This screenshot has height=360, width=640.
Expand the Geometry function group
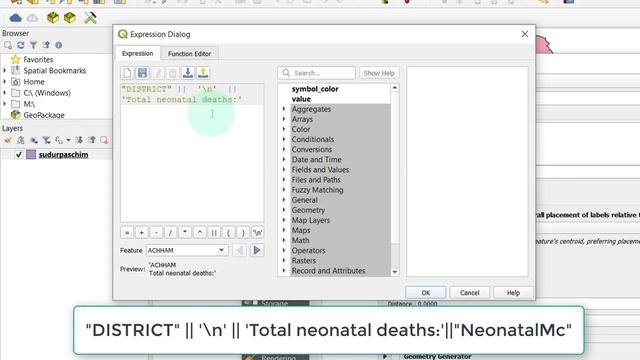(284, 210)
